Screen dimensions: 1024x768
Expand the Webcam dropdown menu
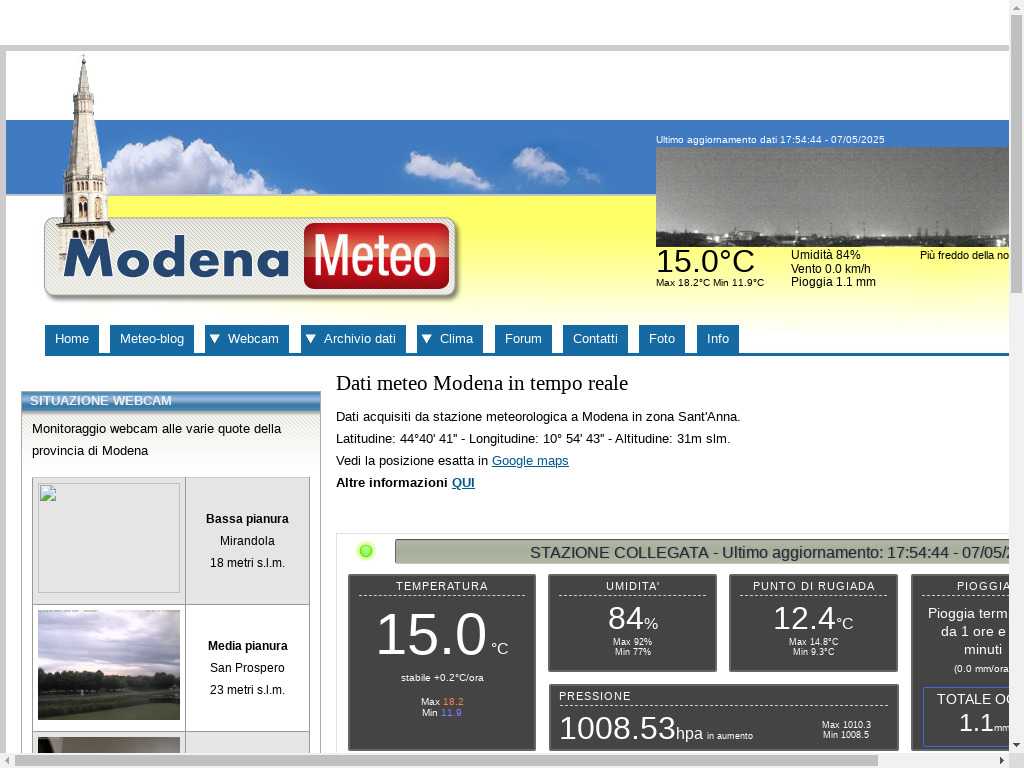tap(247, 339)
